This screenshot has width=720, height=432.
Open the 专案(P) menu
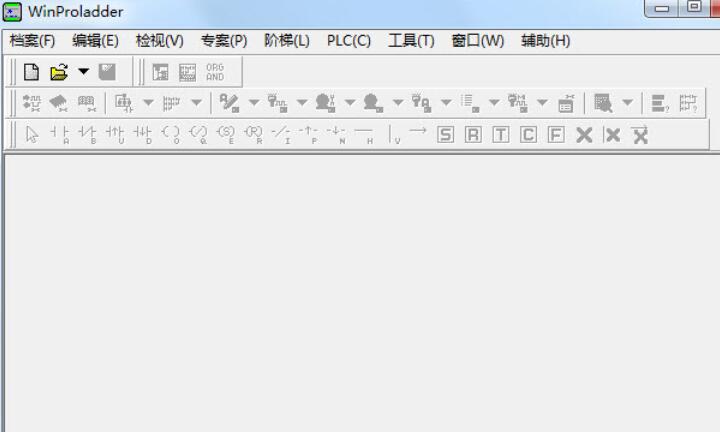[224, 41]
